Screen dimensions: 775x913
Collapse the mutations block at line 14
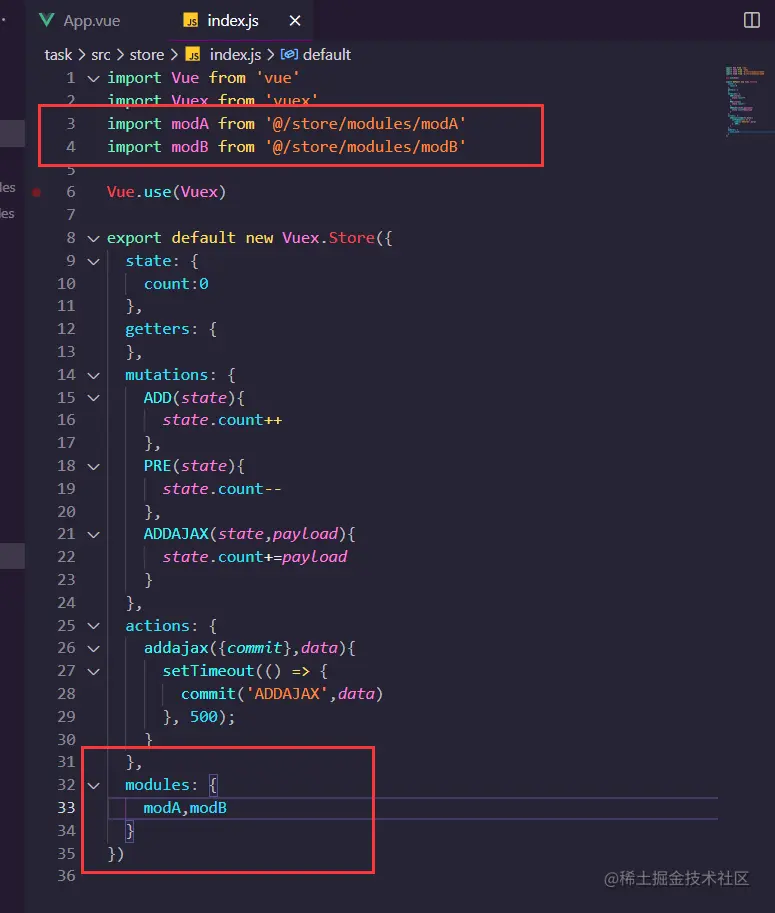[94, 376]
